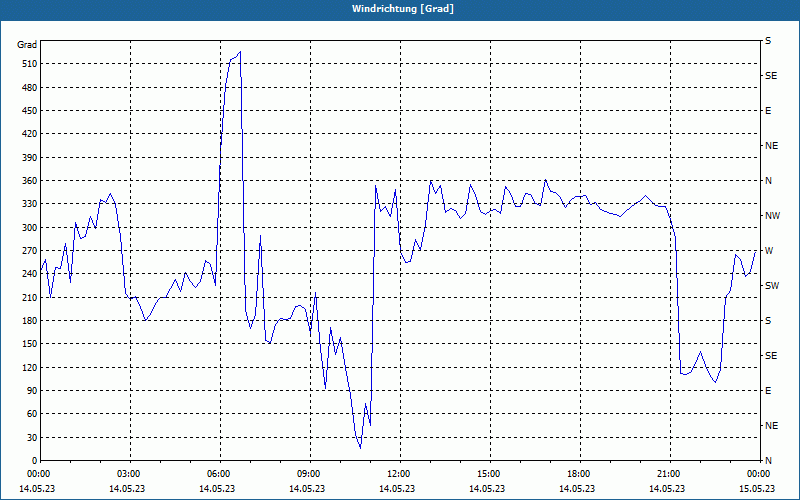Select the y-axis value '240'
The height and width of the screenshot is (500, 800).
pyautogui.click(x=29, y=273)
